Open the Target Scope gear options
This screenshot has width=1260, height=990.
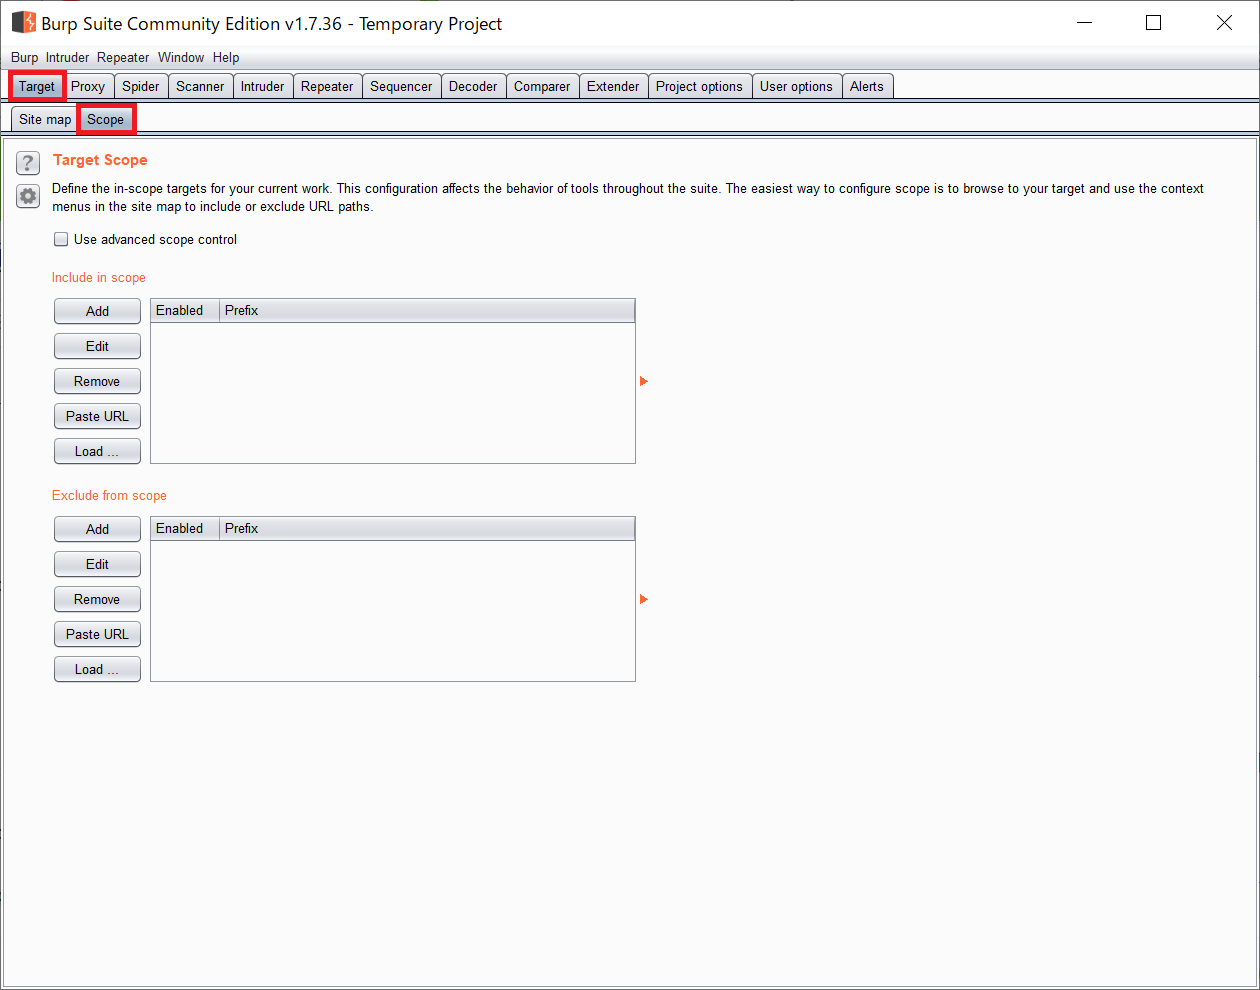28,196
